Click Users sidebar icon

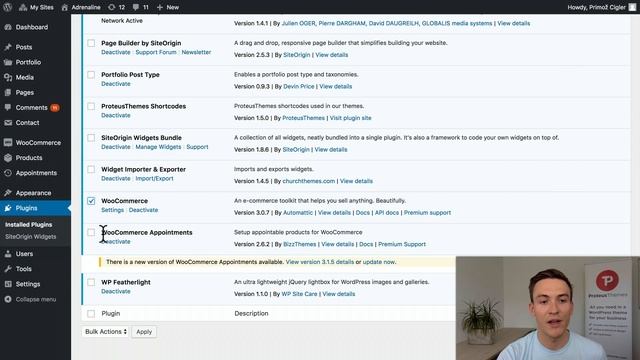(8, 254)
